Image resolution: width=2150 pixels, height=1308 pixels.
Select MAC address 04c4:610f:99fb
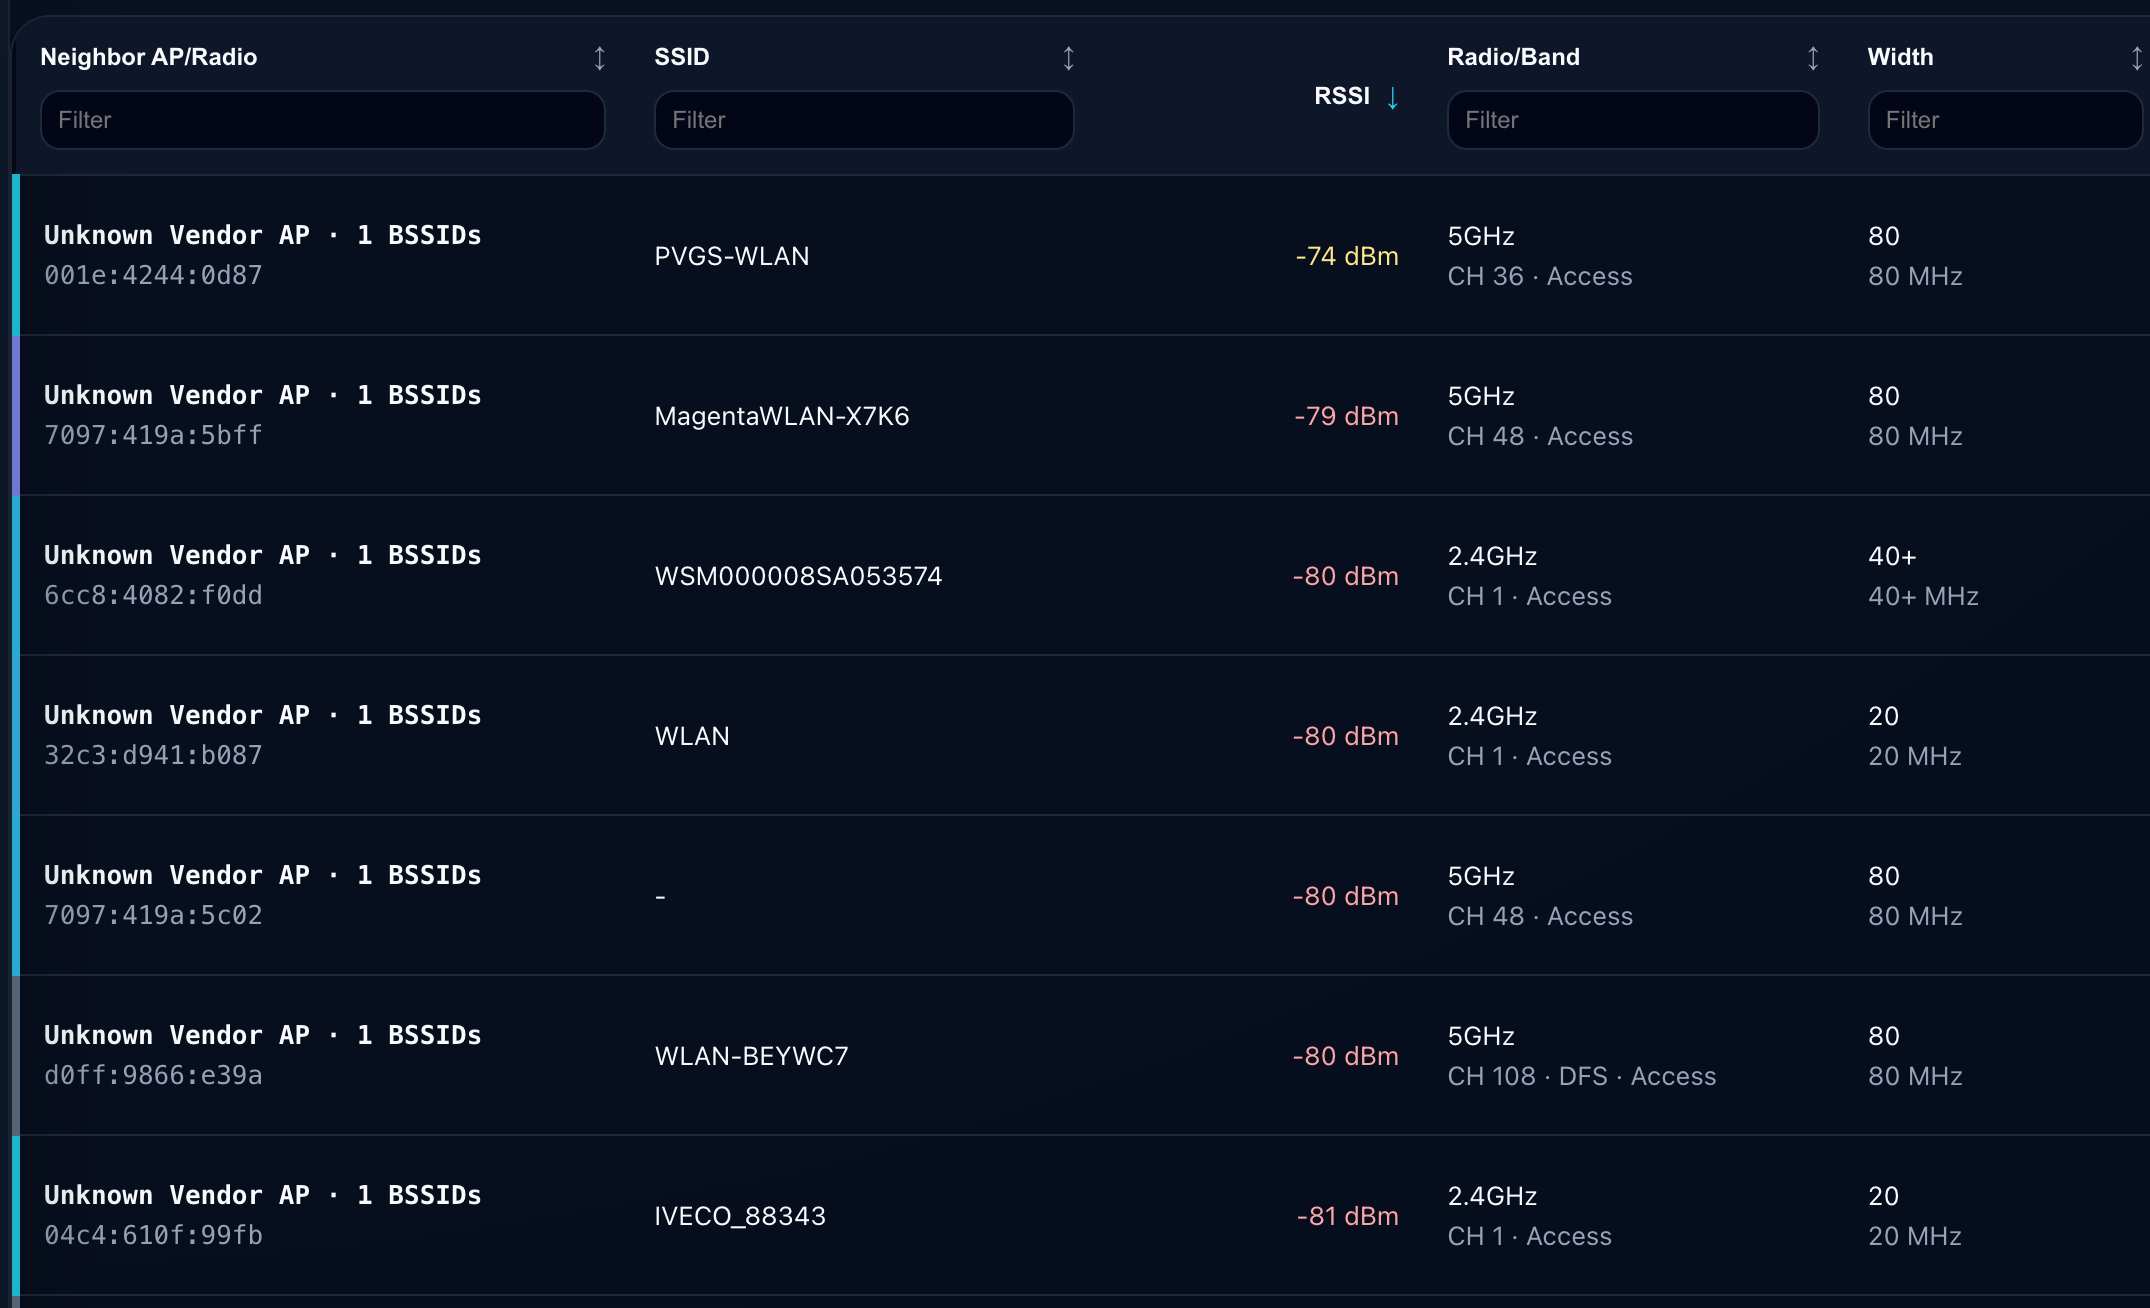[153, 1235]
